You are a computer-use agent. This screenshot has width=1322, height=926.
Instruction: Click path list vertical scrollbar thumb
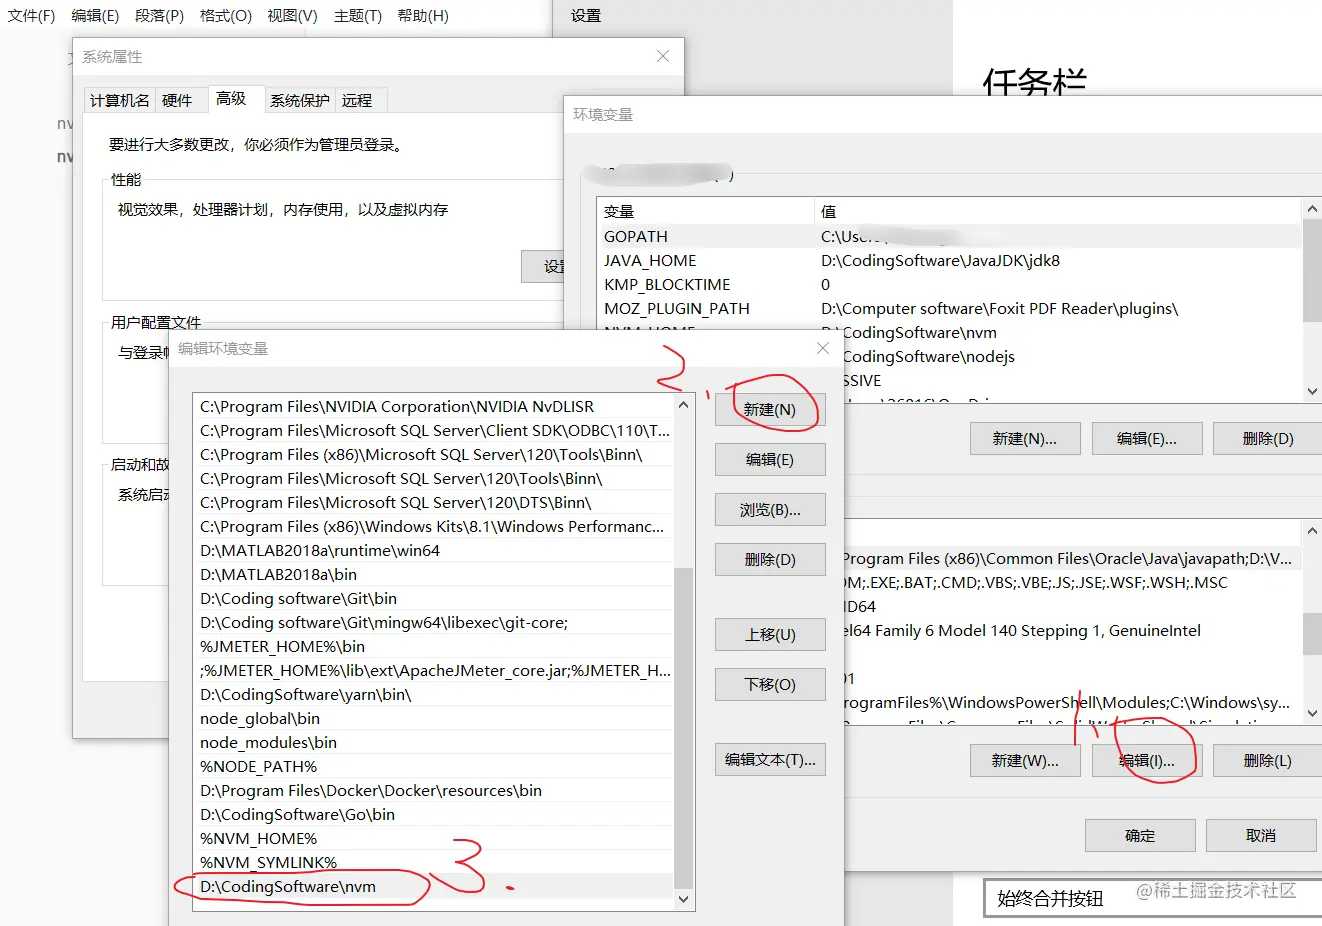tap(684, 728)
